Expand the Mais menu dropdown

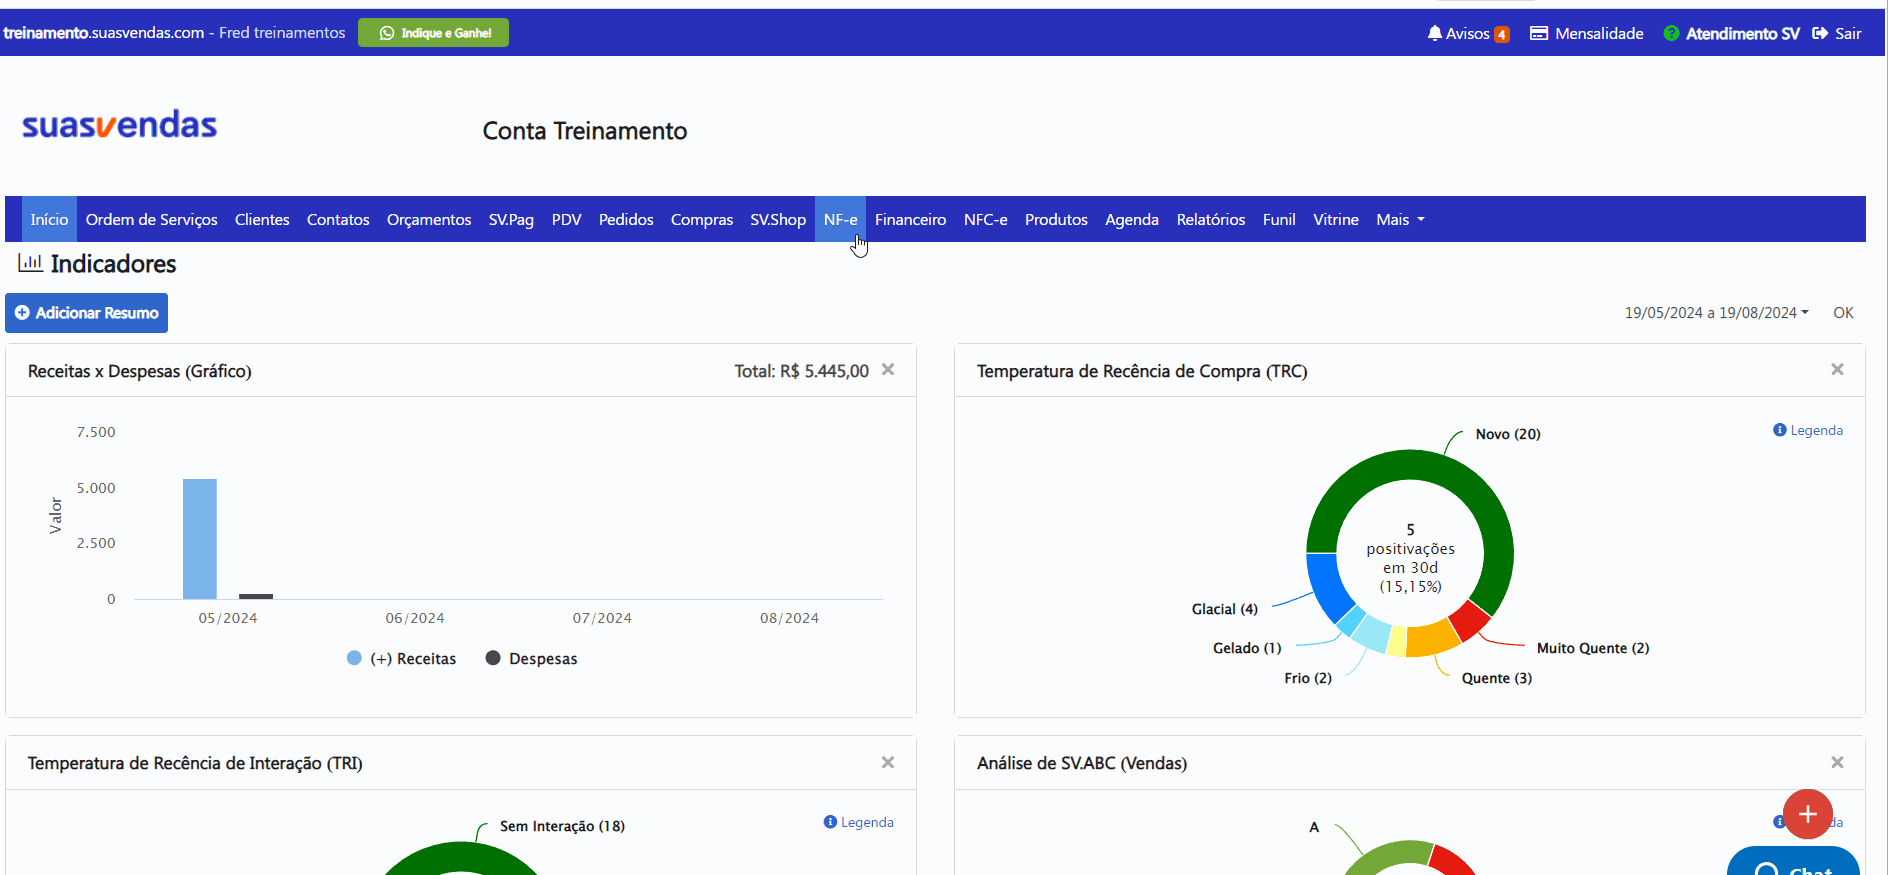pos(1400,219)
